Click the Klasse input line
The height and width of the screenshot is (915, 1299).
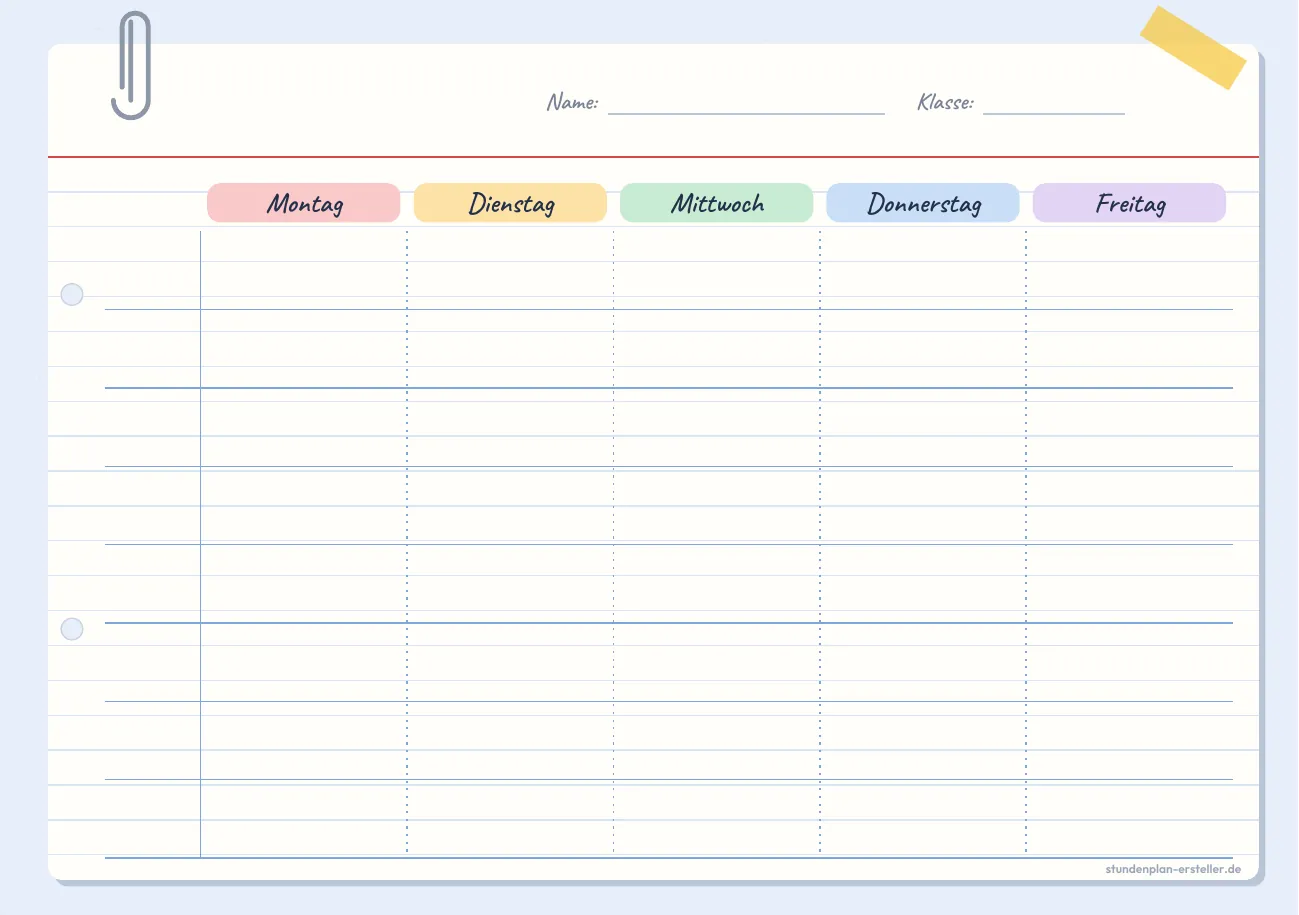point(1054,113)
